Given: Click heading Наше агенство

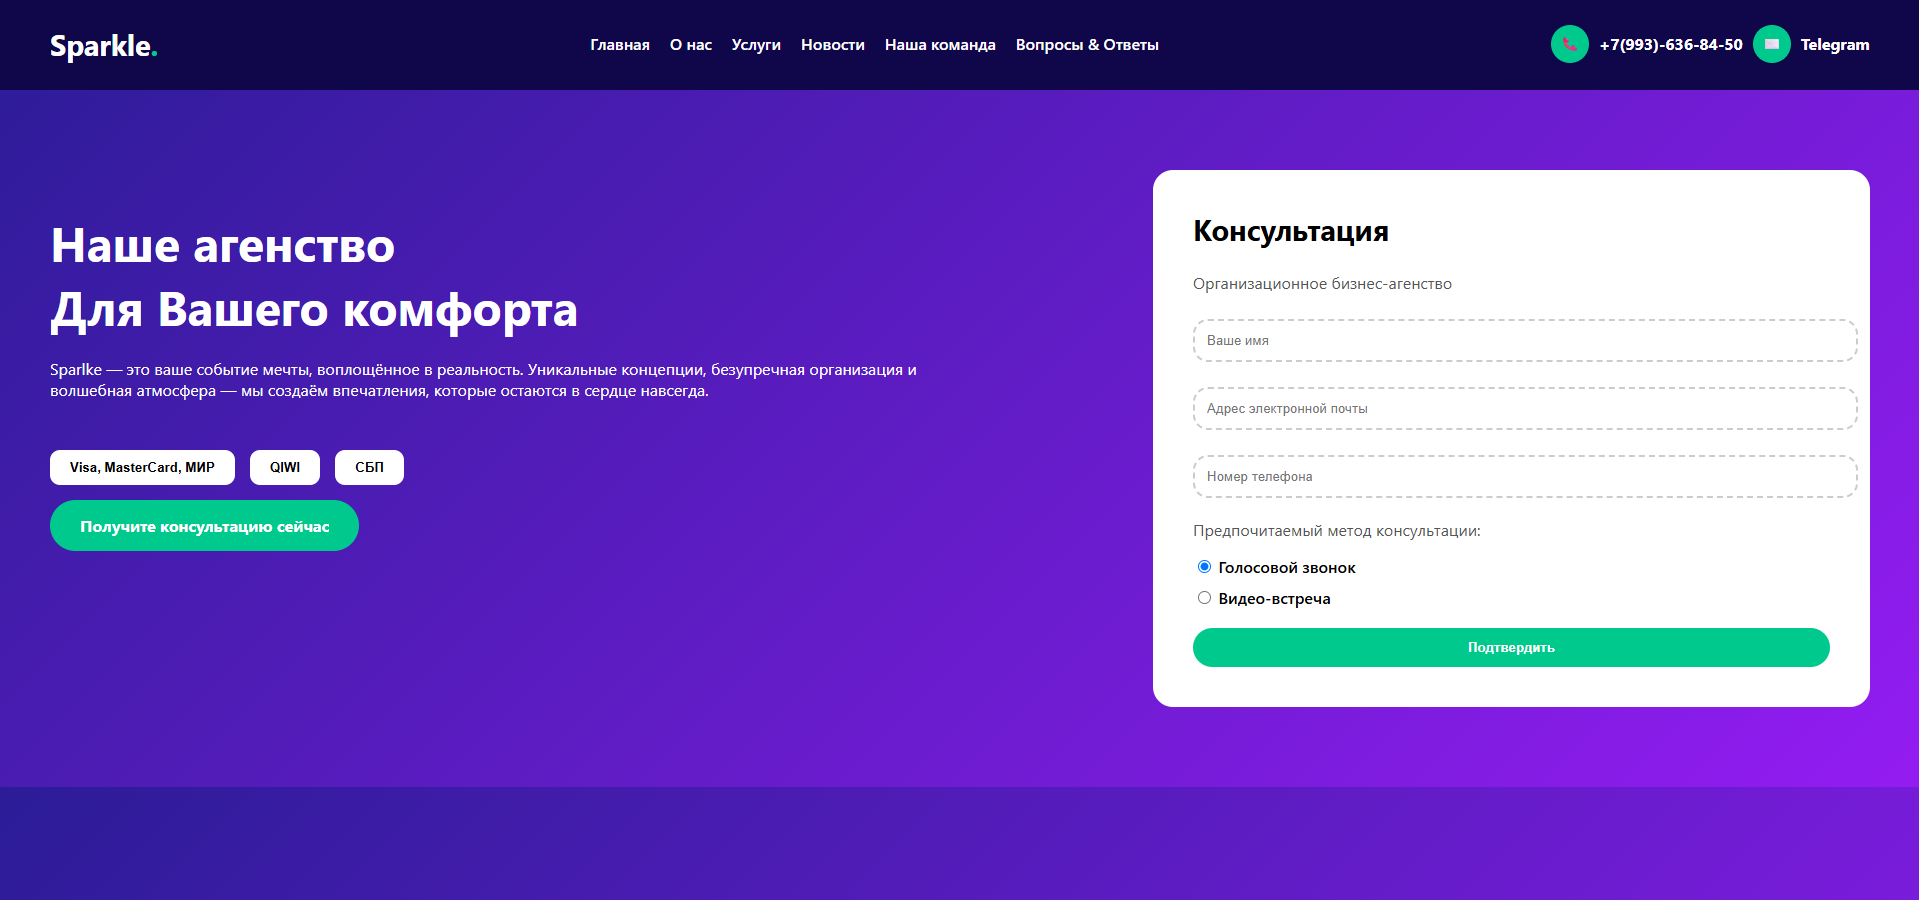Looking at the screenshot, I should click(223, 246).
